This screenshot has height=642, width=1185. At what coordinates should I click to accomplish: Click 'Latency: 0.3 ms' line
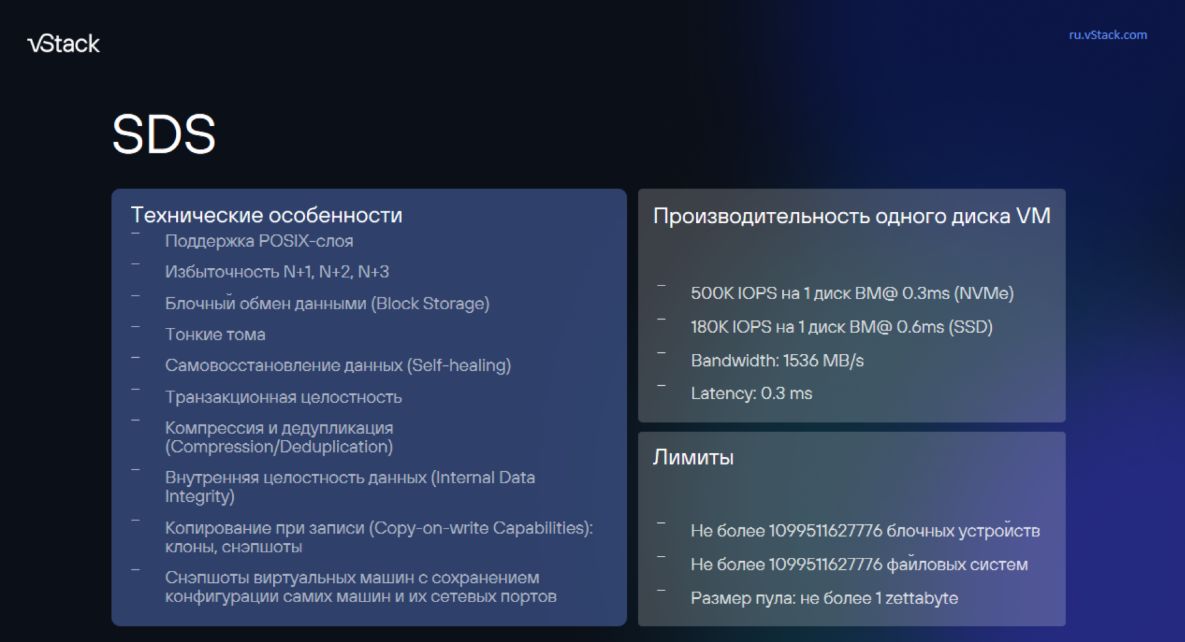751,393
